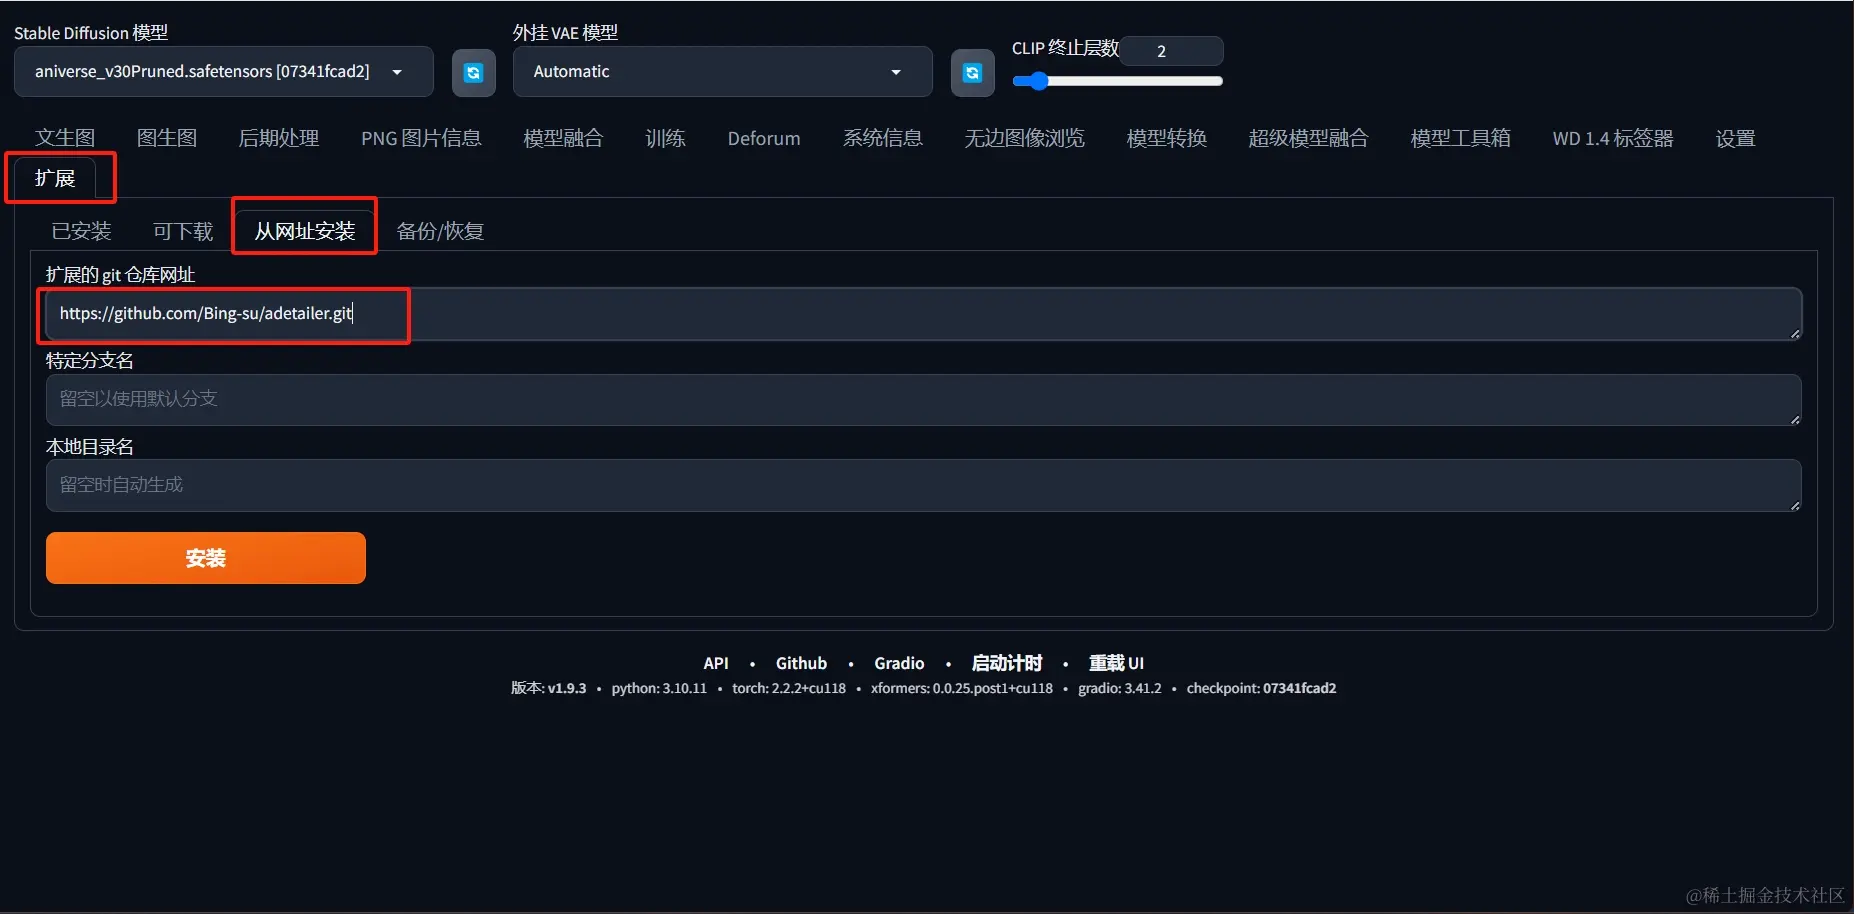Click the CLIP stop layers number field
1854x914 pixels.
[x=1172, y=51]
